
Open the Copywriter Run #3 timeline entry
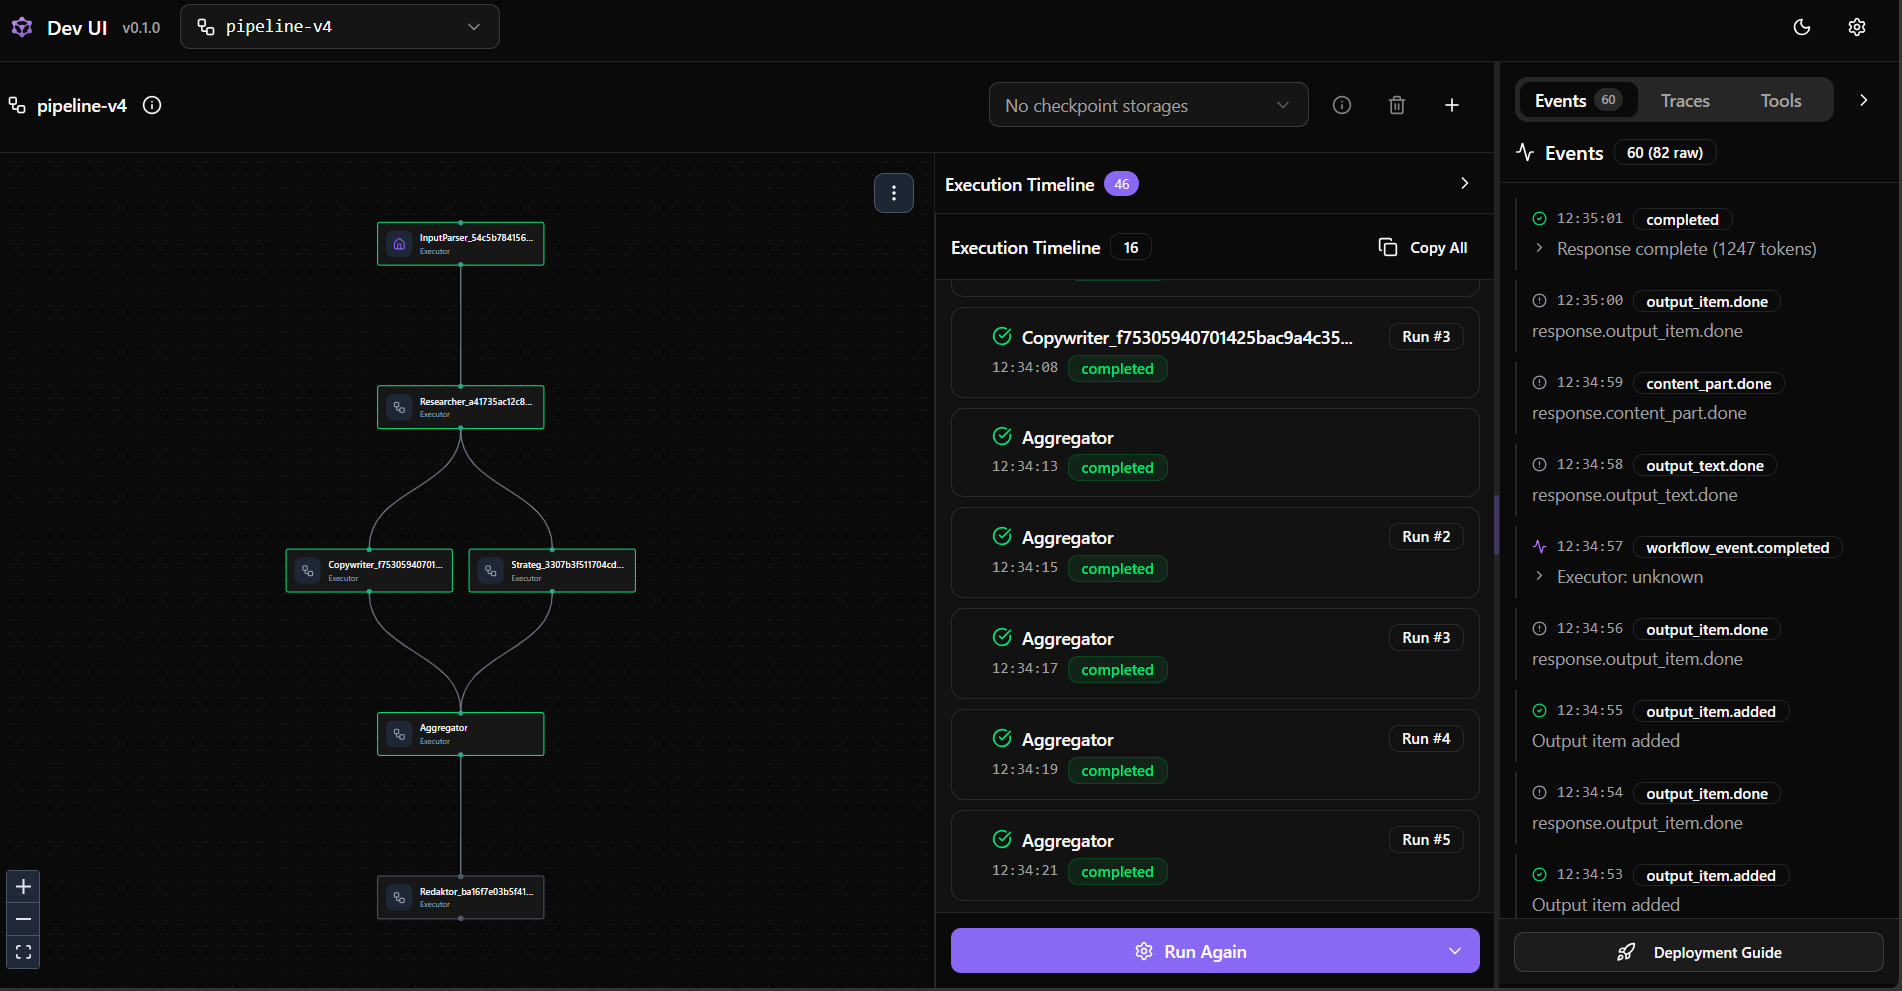click(1215, 352)
